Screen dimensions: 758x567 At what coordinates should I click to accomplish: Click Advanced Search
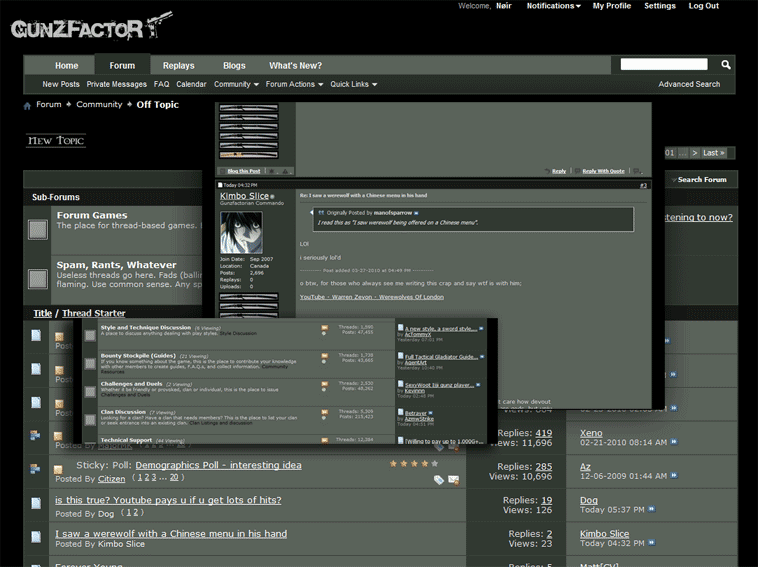pyautogui.click(x=689, y=84)
